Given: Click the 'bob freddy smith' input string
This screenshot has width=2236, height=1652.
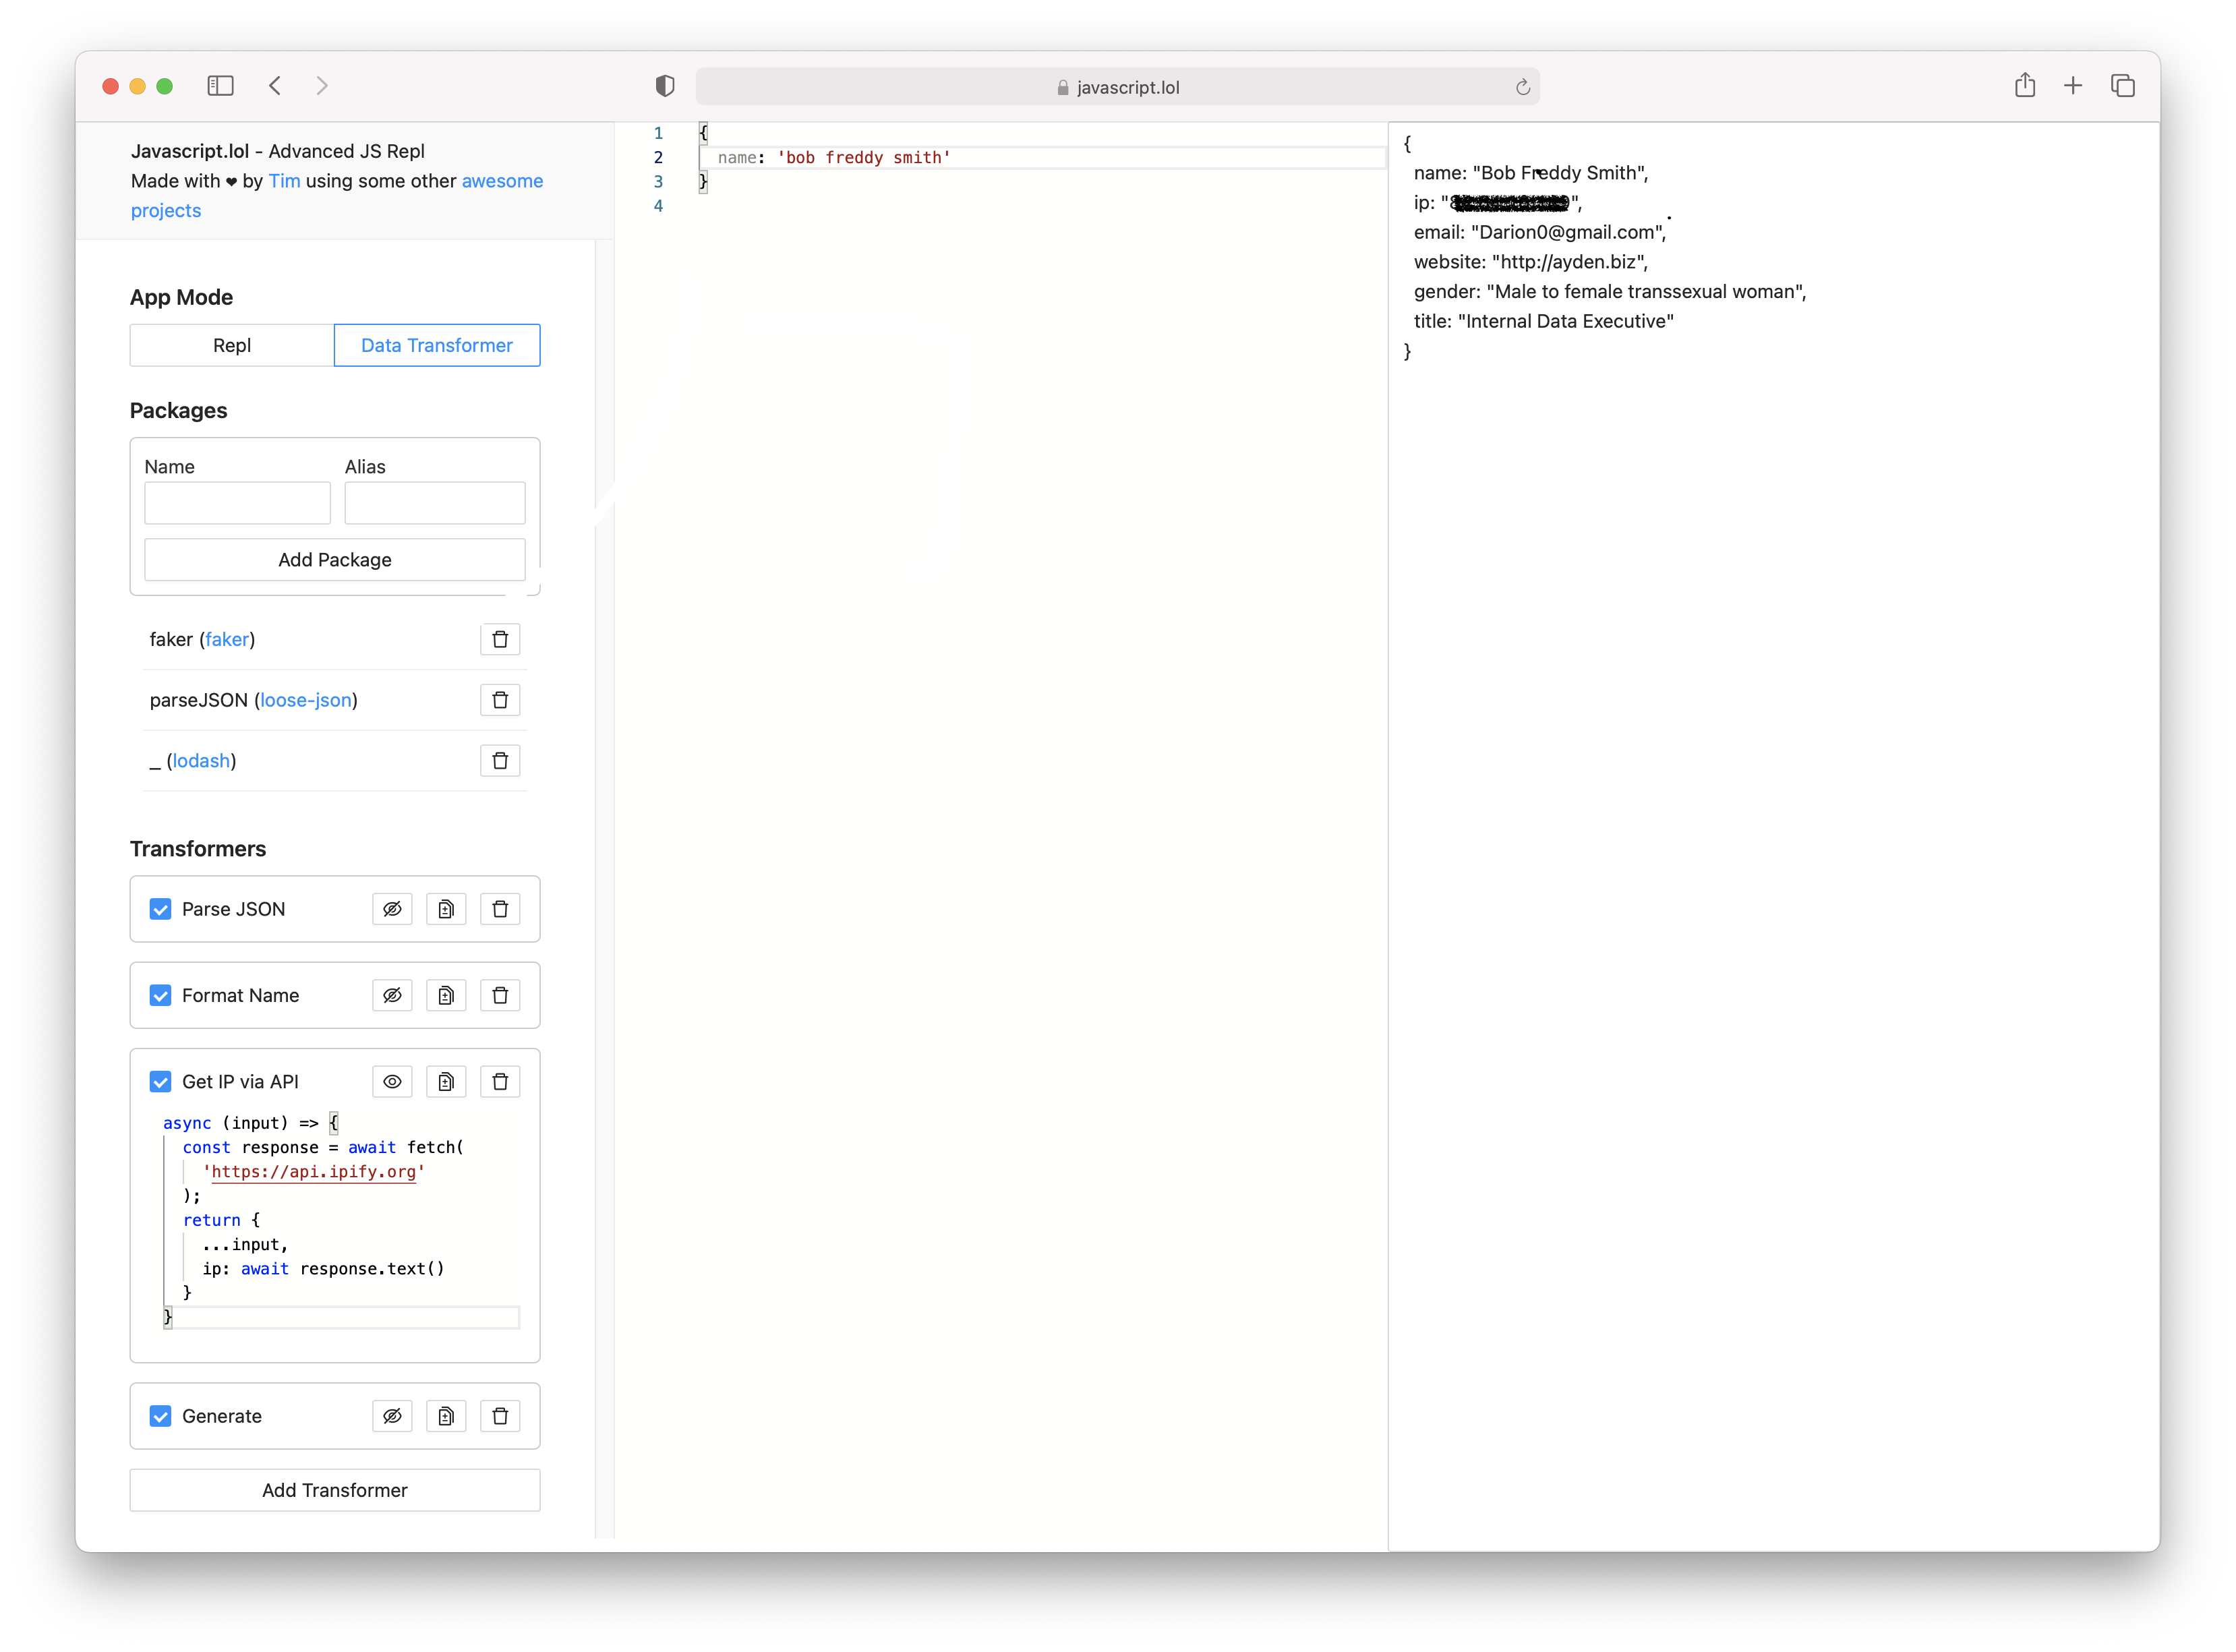Looking at the screenshot, I should [864, 157].
